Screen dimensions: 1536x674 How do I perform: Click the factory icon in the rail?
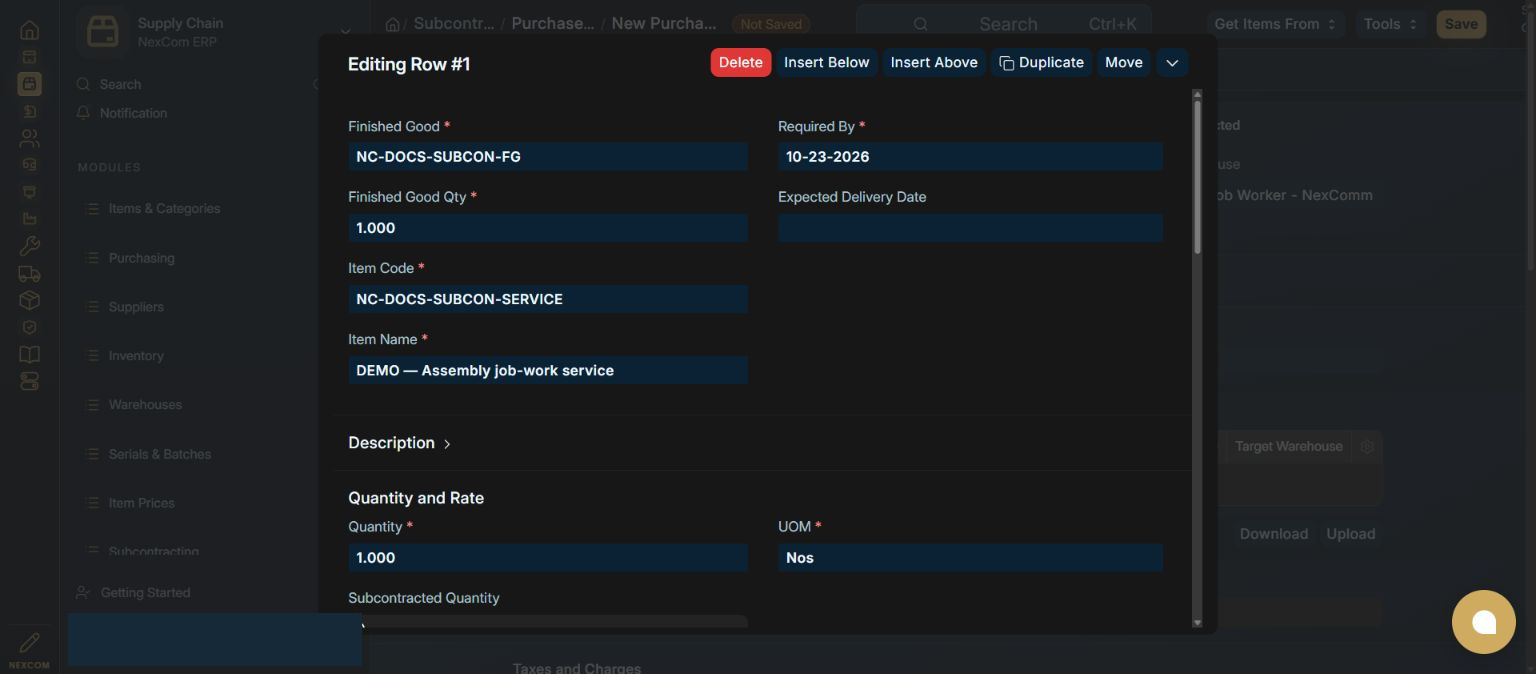pos(29,219)
